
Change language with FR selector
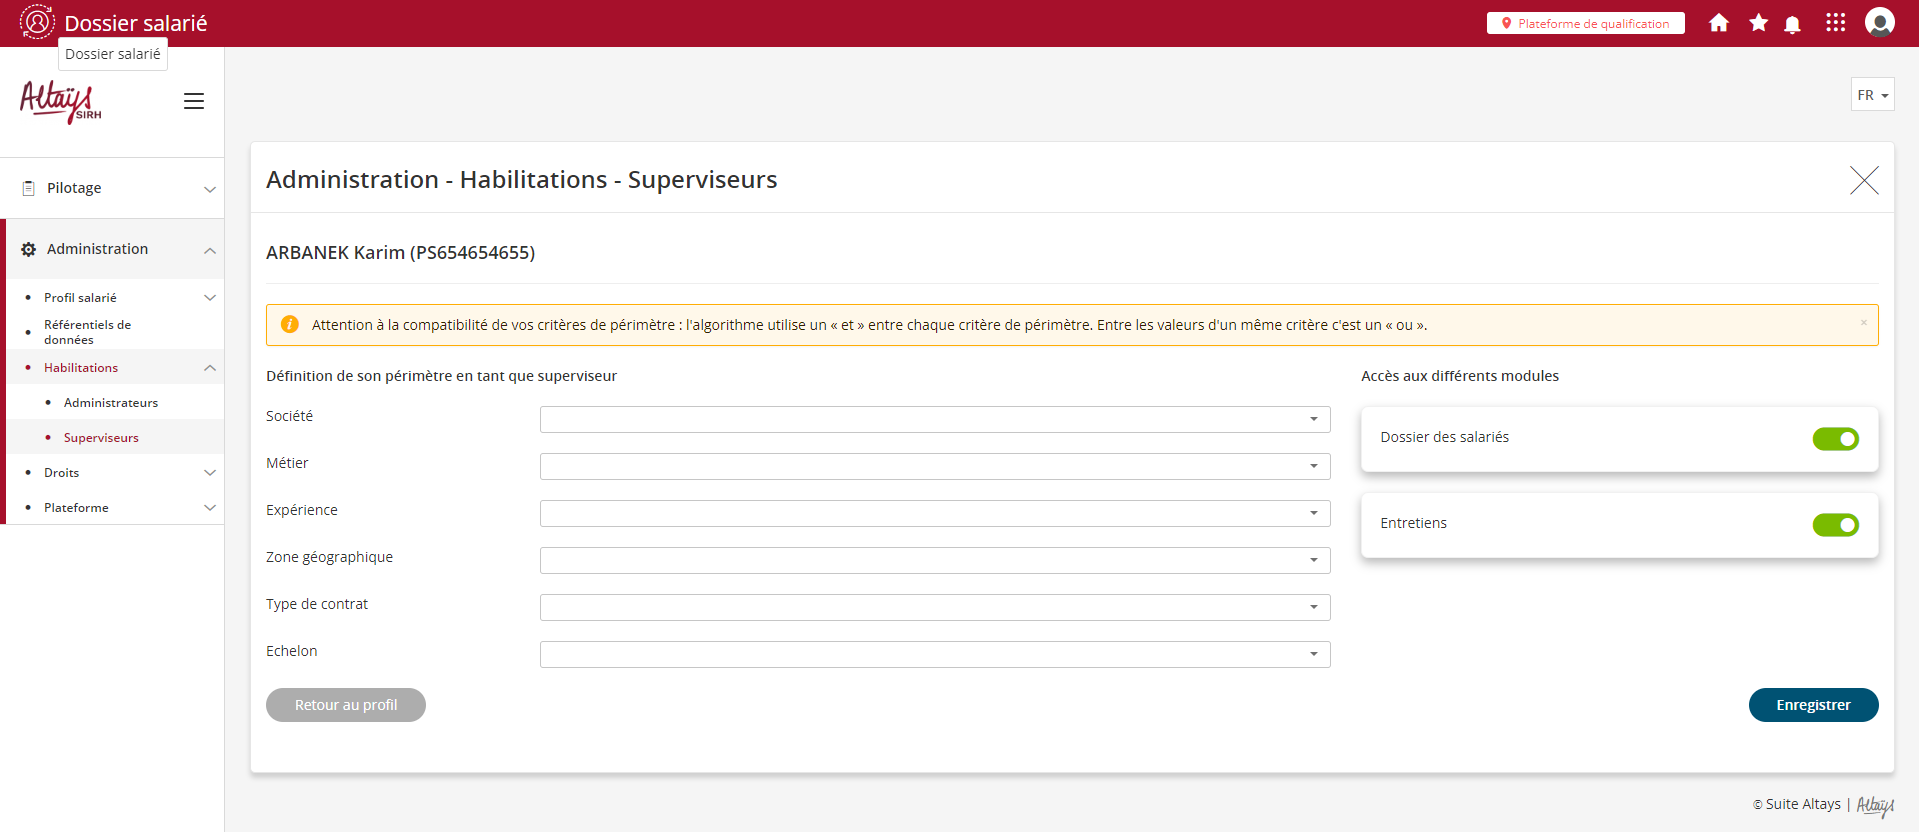pyautogui.click(x=1872, y=95)
